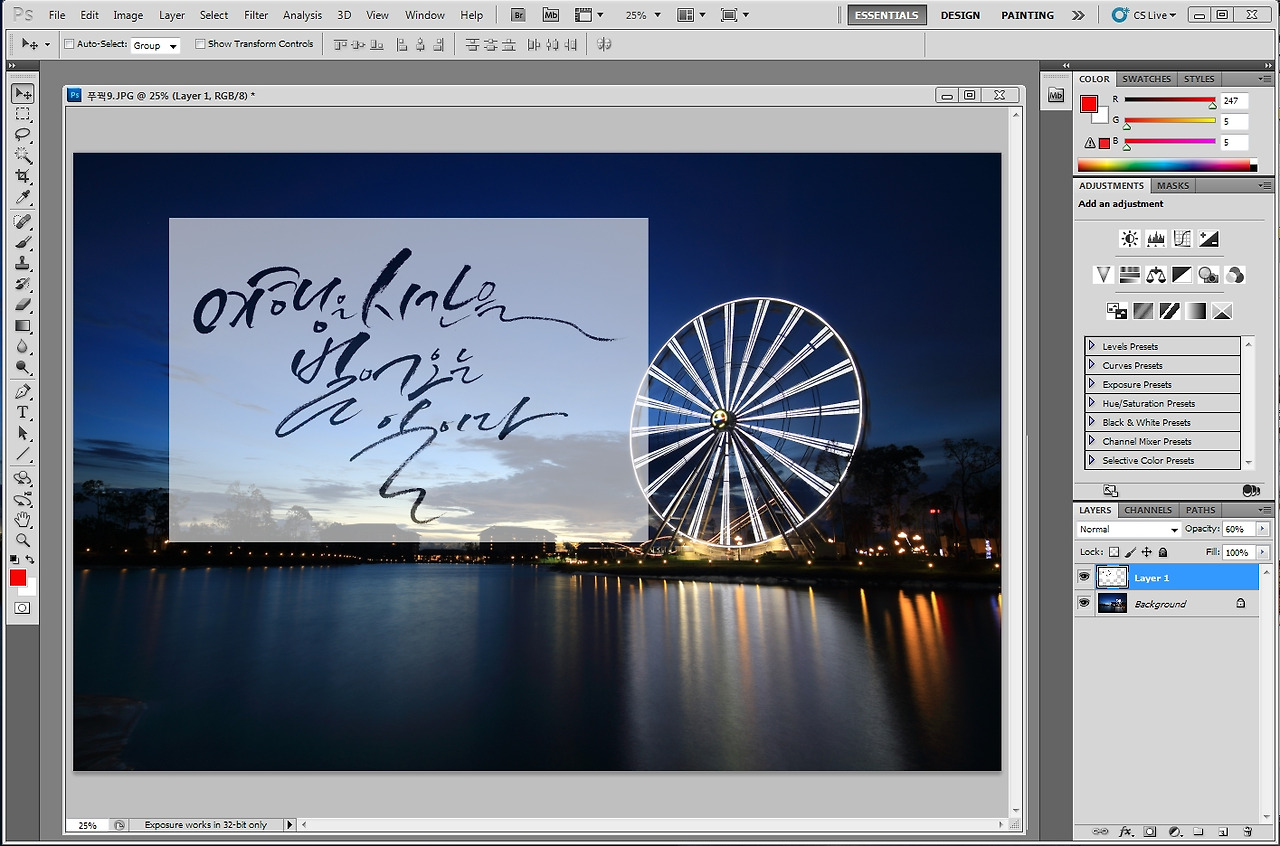Toggle lock transparent pixels
The width and height of the screenshot is (1280, 846).
pyautogui.click(x=1114, y=552)
